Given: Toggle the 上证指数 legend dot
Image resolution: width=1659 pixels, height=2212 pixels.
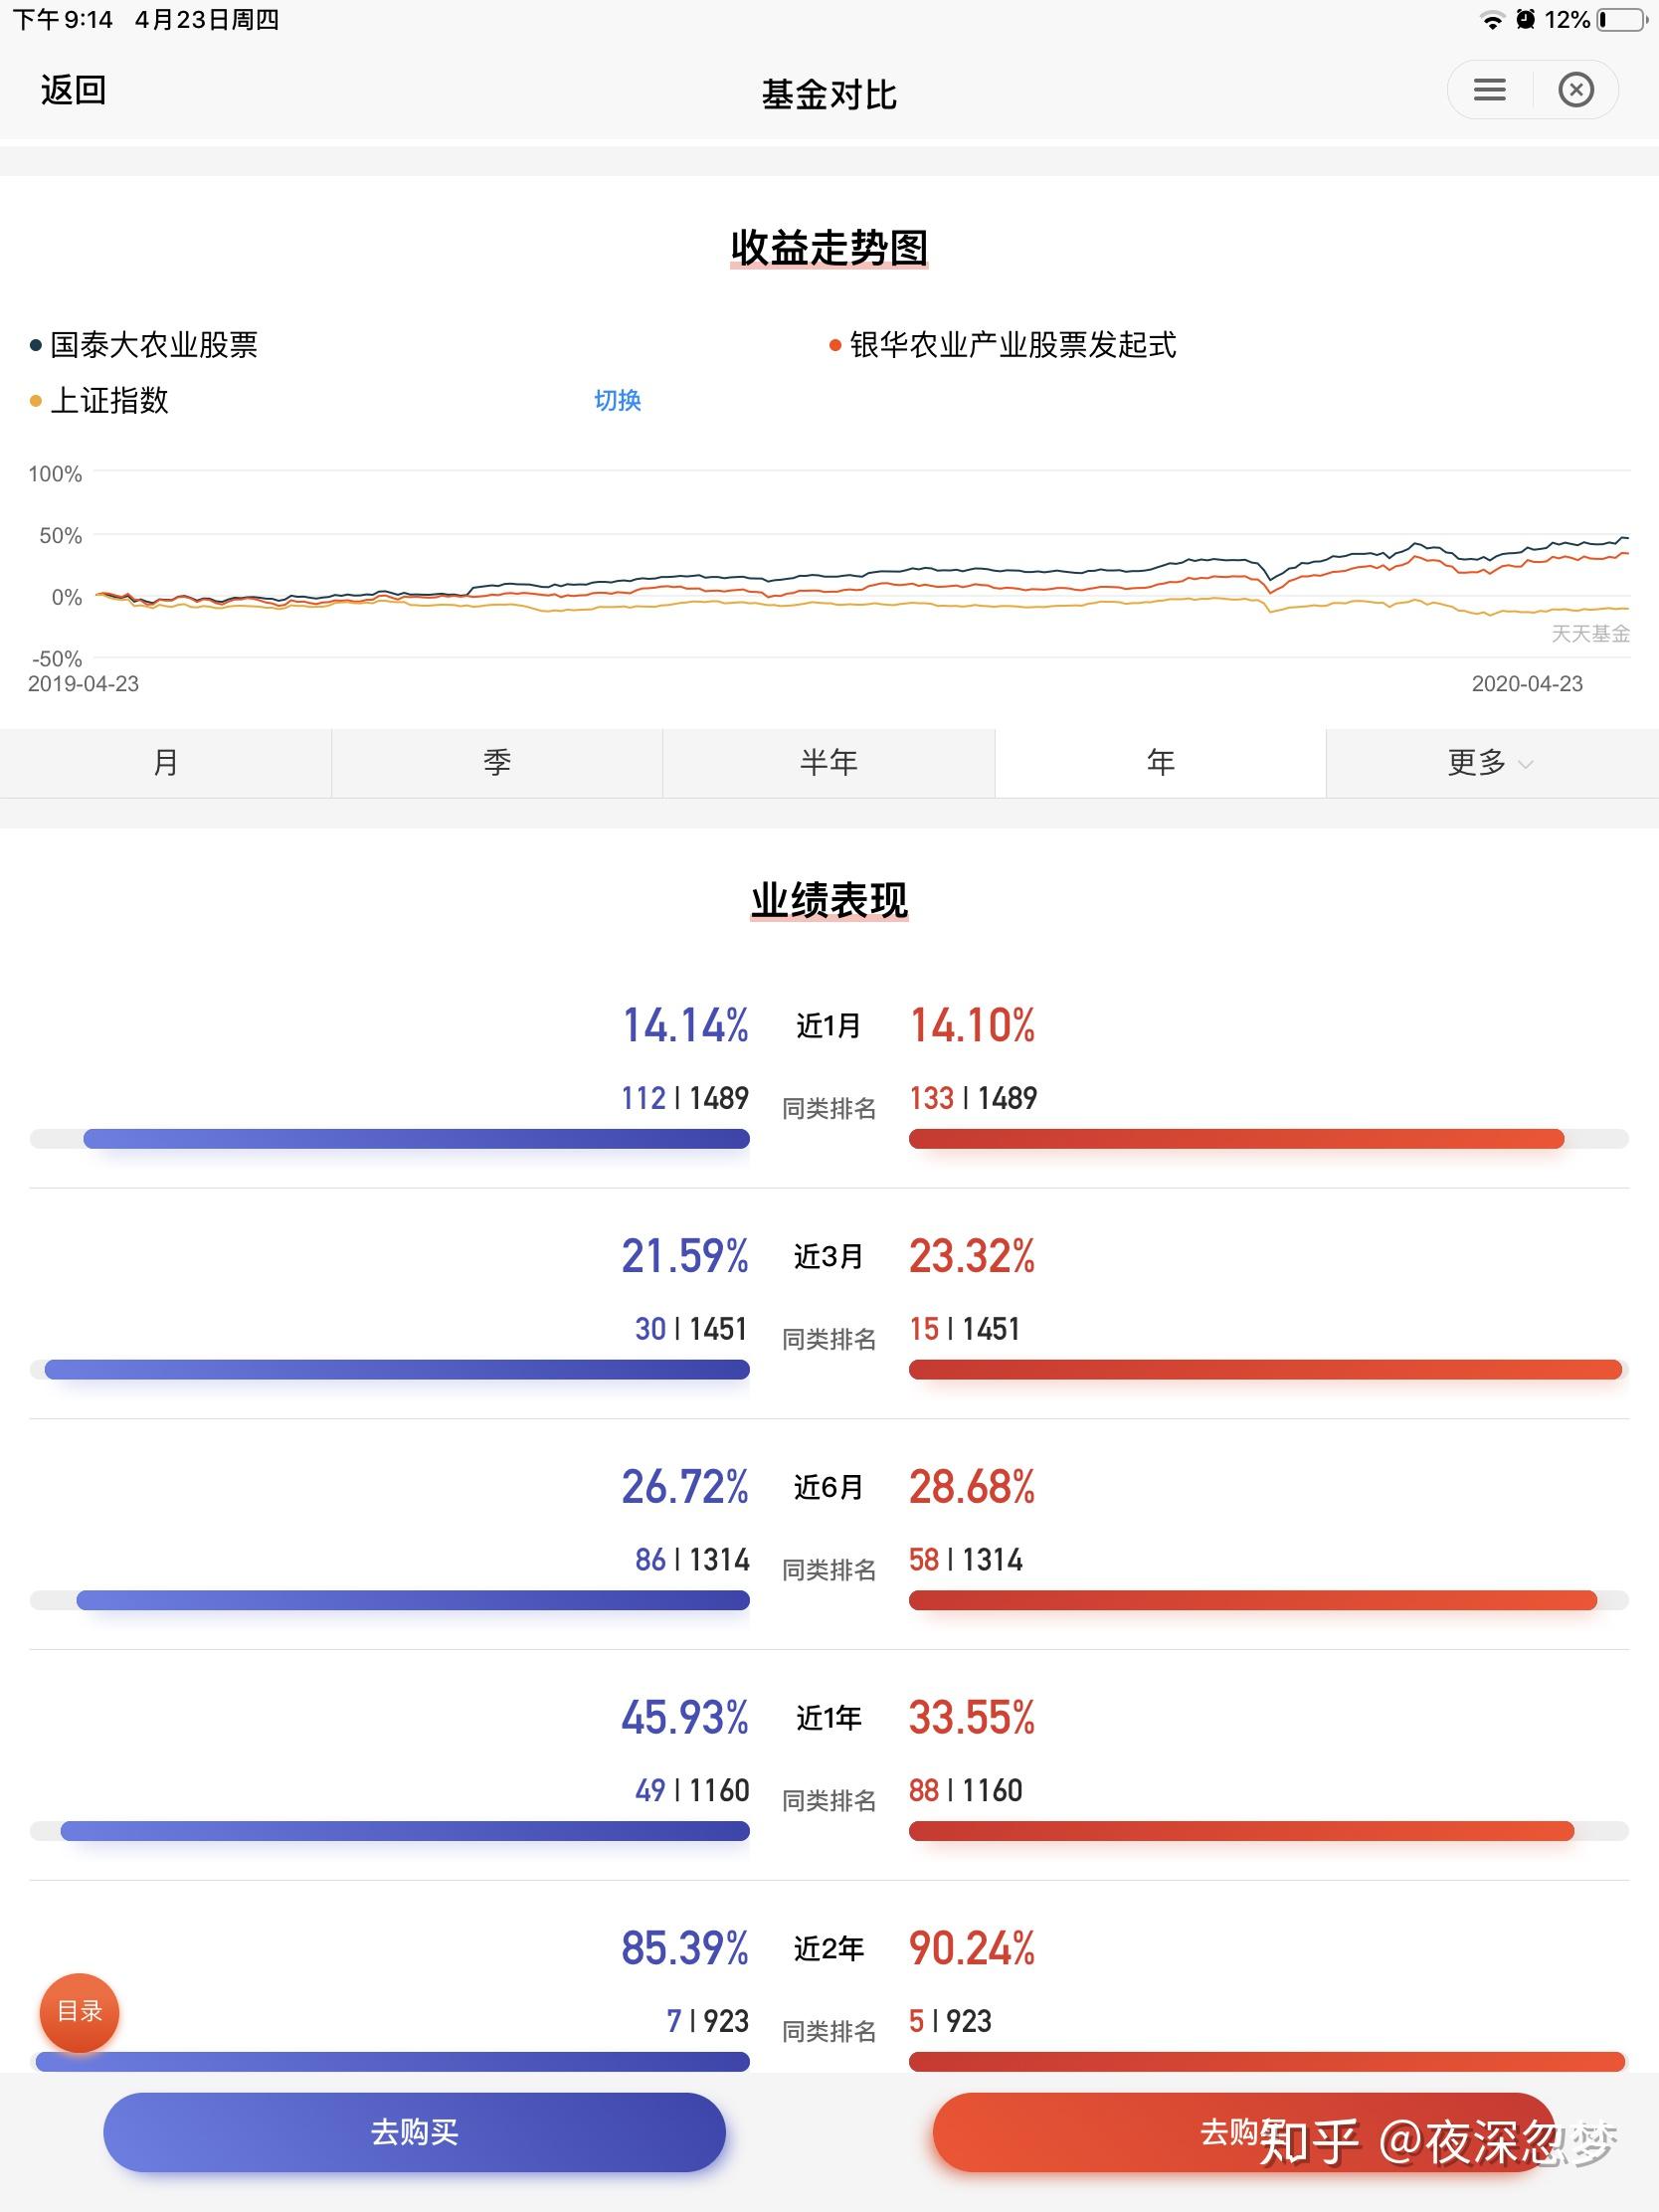Looking at the screenshot, I should tap(36, 402).
